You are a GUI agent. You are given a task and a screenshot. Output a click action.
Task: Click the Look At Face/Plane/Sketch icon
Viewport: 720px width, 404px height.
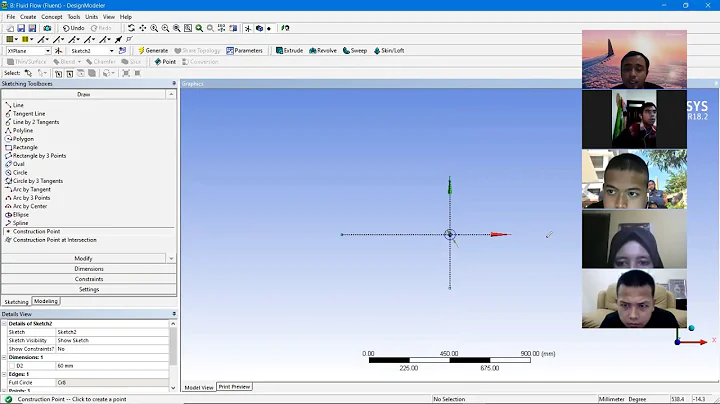click(x=285, y=28)
